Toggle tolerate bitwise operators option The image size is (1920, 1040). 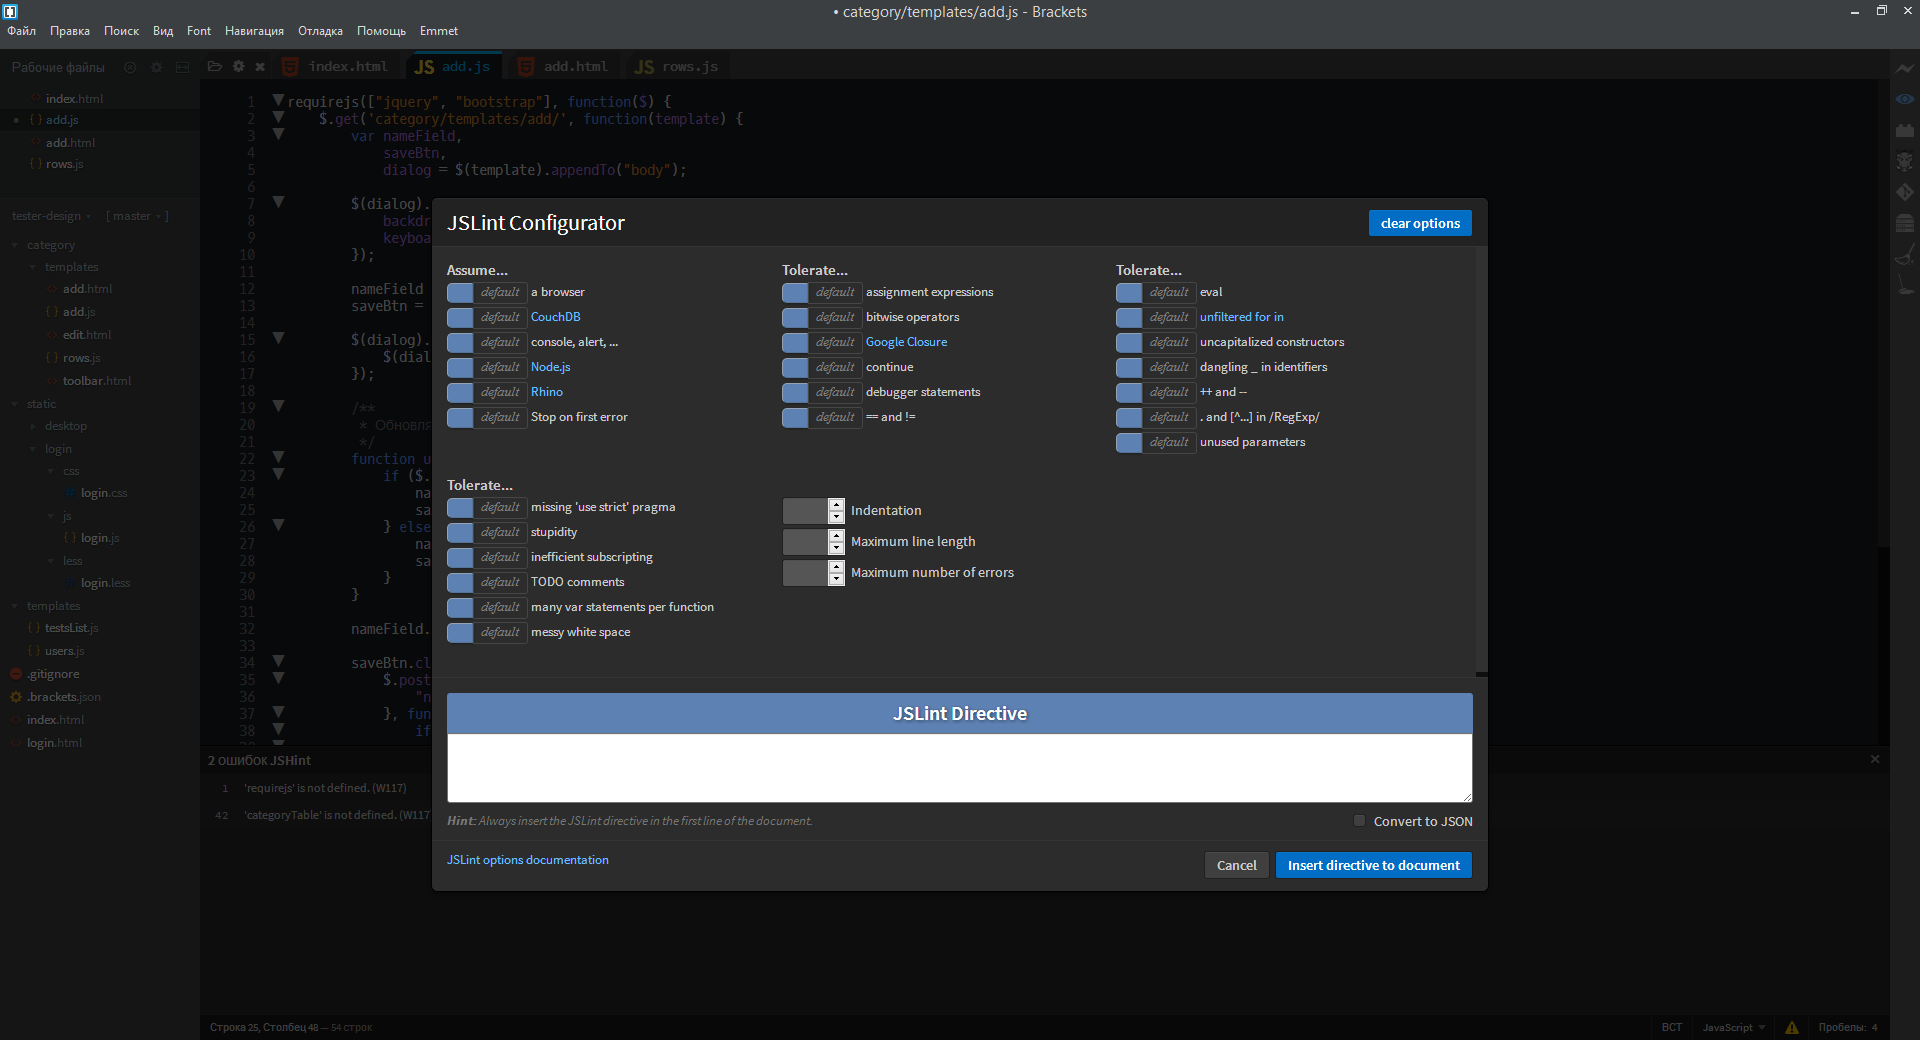[822, 317]
